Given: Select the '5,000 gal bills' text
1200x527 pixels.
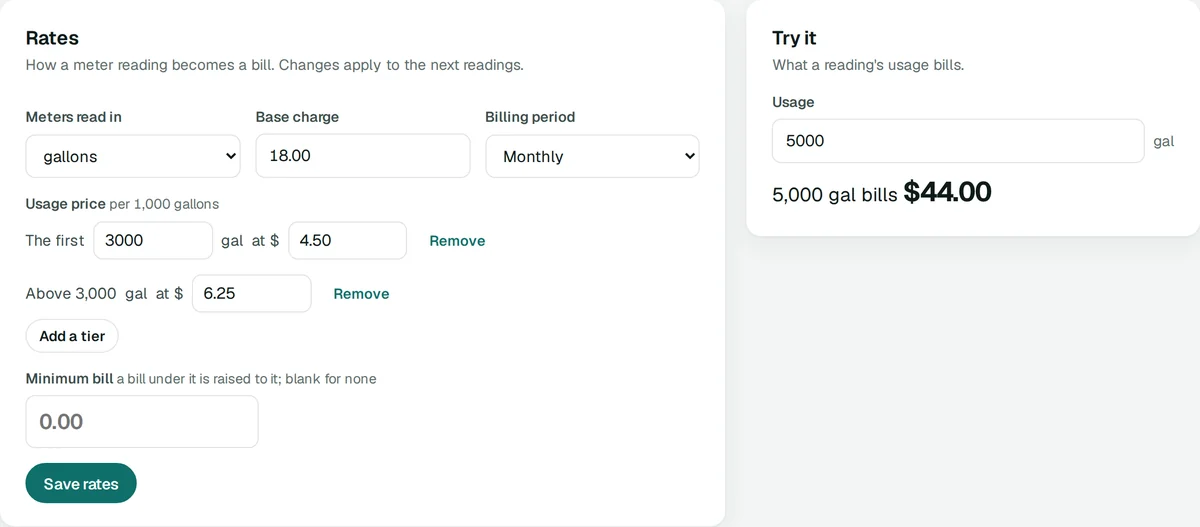Looking at the screenshot, I should [835, 195].
